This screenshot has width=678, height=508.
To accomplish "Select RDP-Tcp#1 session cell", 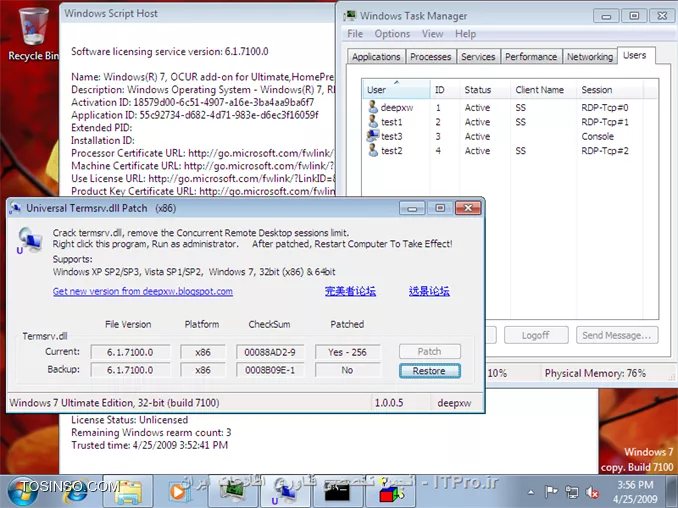I will coord(604,122).
